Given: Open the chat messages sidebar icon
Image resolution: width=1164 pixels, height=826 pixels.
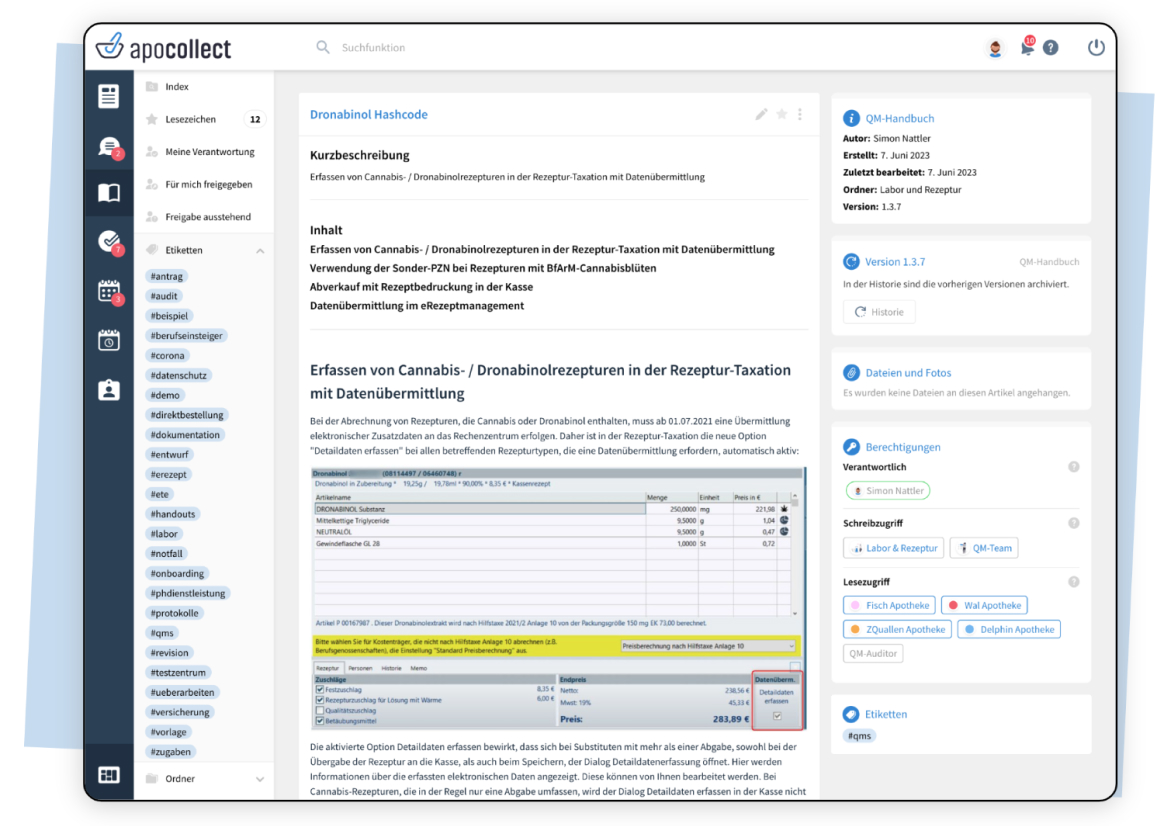Looking at the screenshot, I should pyautogui.click(x=109, y=147).
